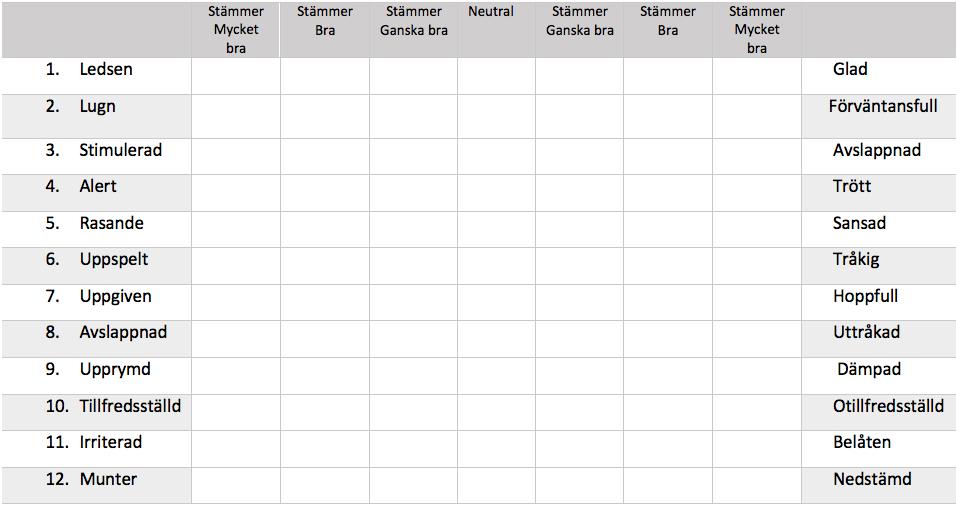The width and height of the screenshot is (958, 507).
Task: Mark the cell beside Glad in row 1
Action: click(757, 76)
